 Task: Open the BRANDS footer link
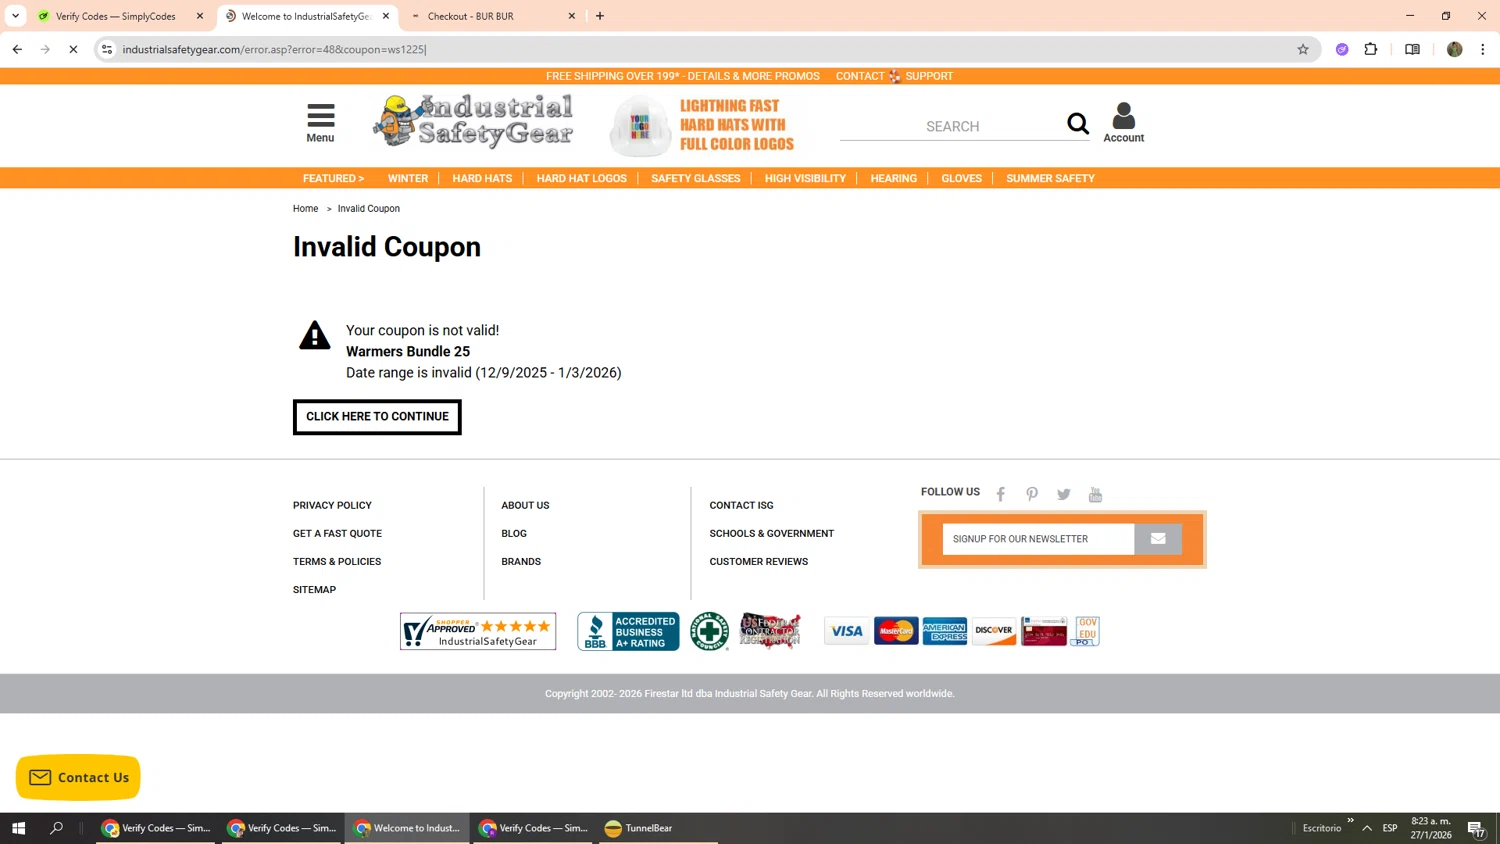[x=521, y=561]
